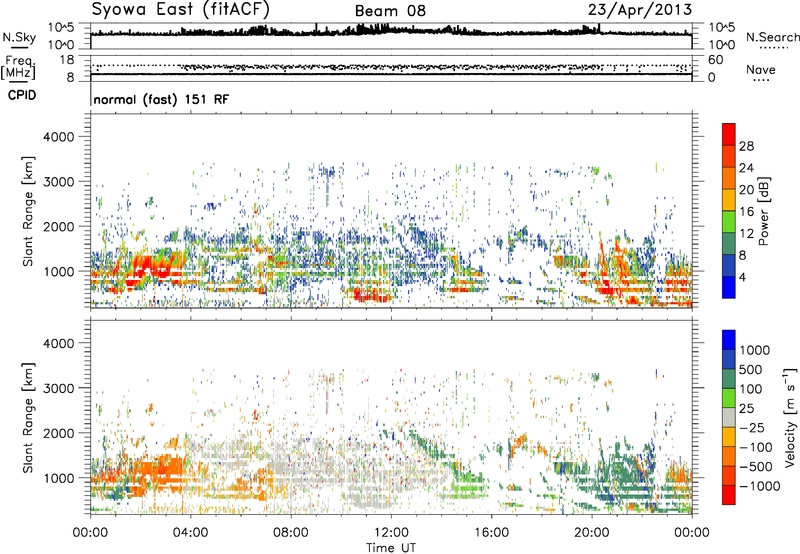Select the "Beam 08" heading

point(390,11)
